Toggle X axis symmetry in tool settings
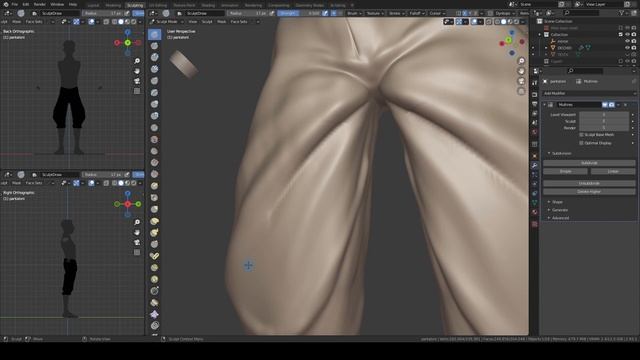 [x=464, y=13]
